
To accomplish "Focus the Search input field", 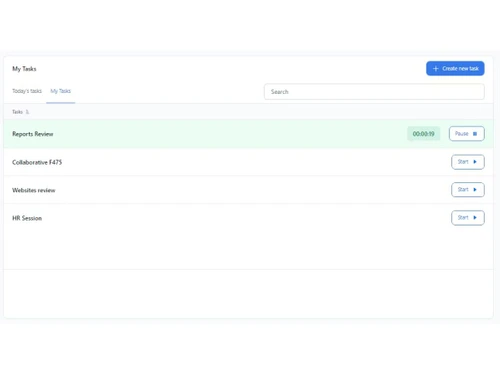I will click(x=374, y=92).
